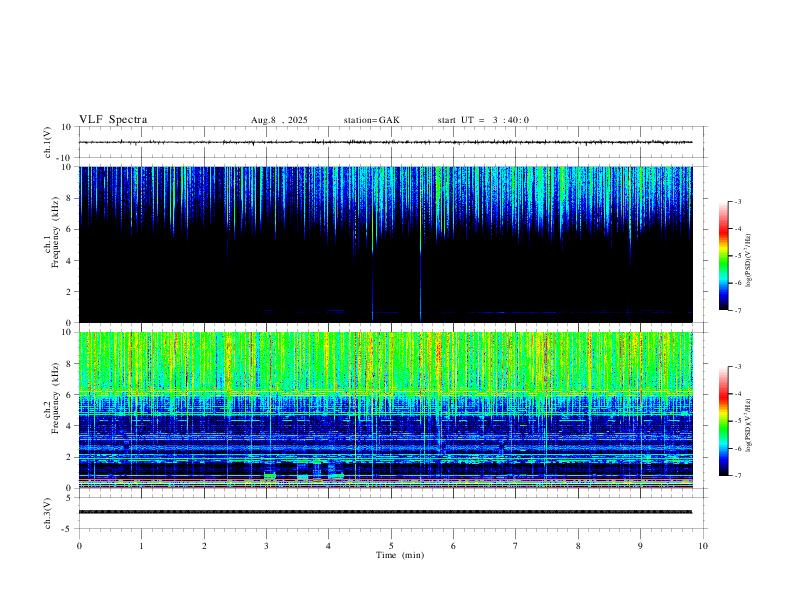Click the time axis tick label '7'
Viewport: 792px width, 612px height.
516,546
